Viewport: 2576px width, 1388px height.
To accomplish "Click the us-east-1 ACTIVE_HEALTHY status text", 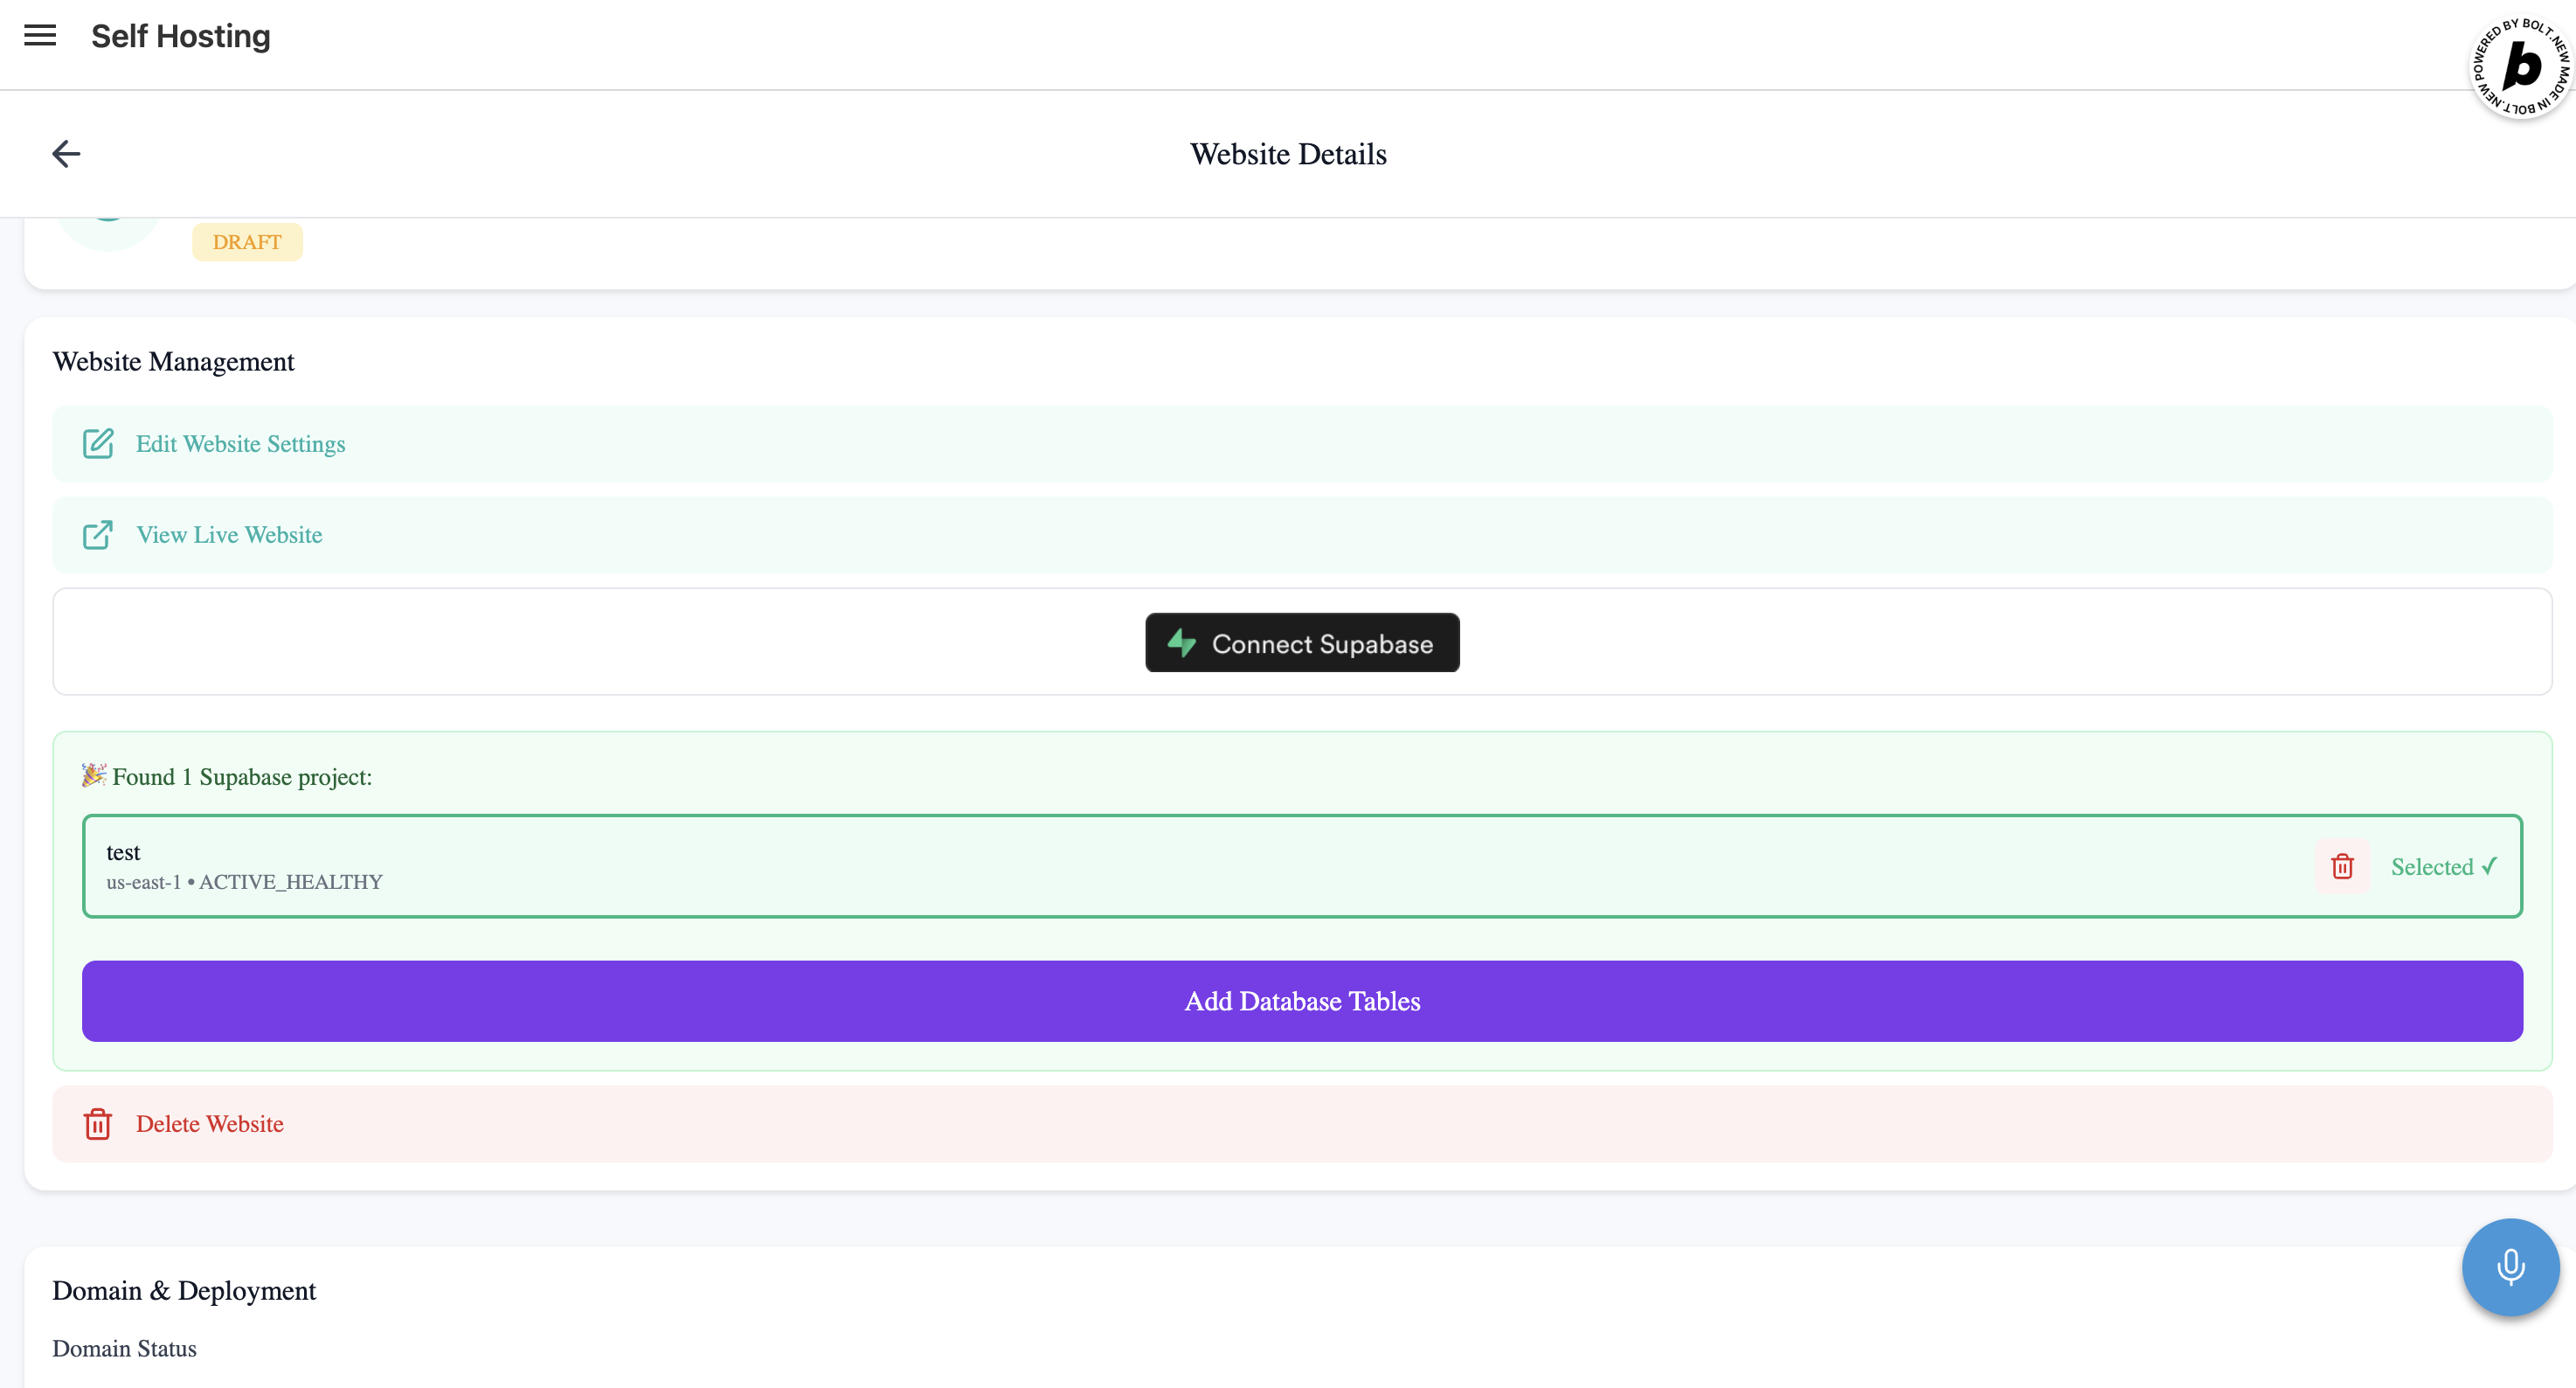I will tap(245, 882).
